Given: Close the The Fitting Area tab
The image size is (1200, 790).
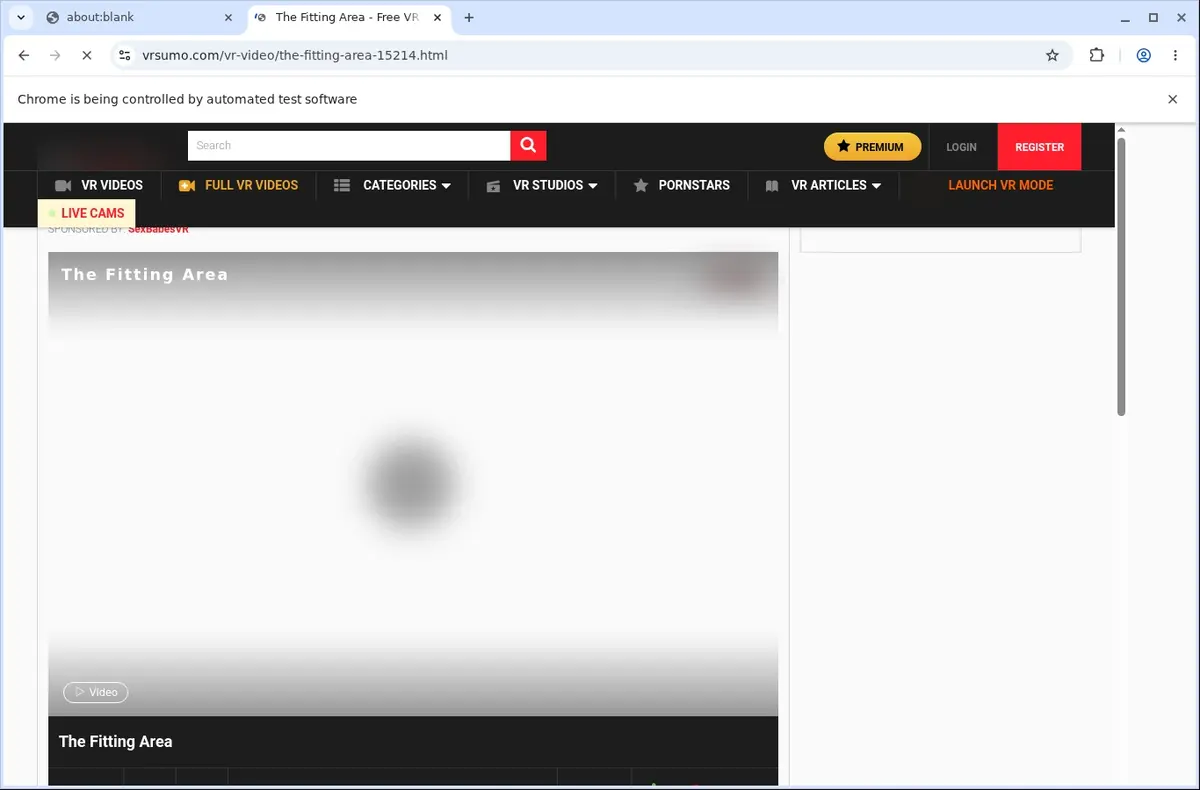Looking at the screenshot, I should [438, 17].
